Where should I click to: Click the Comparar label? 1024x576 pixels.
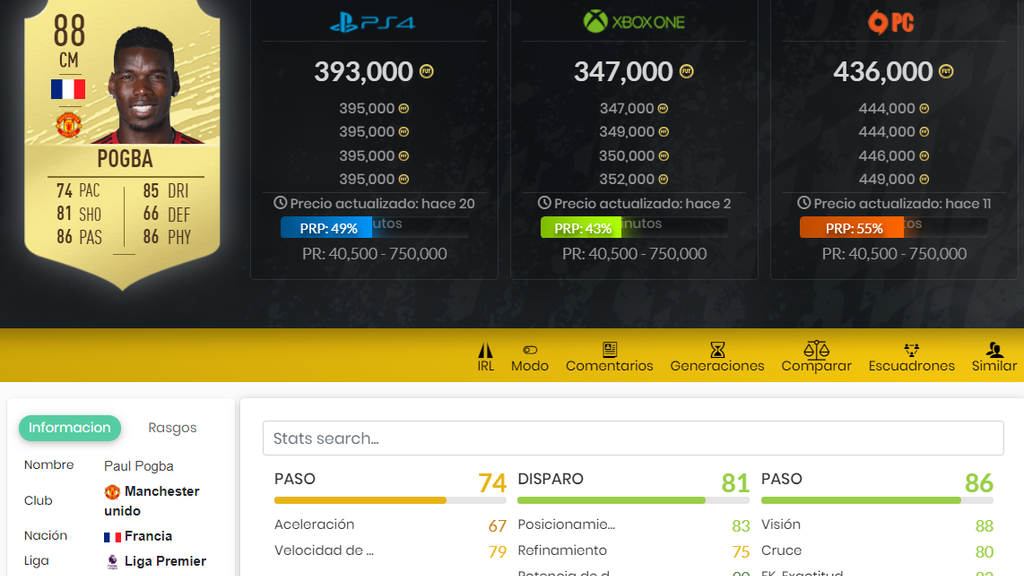[x=816, y=366]
